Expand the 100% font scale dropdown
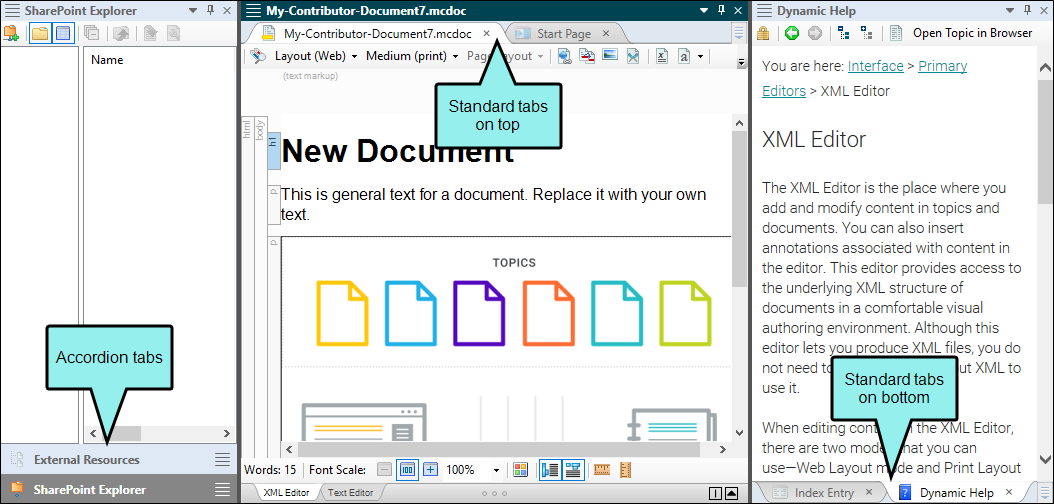 click(x=495, y=470)
